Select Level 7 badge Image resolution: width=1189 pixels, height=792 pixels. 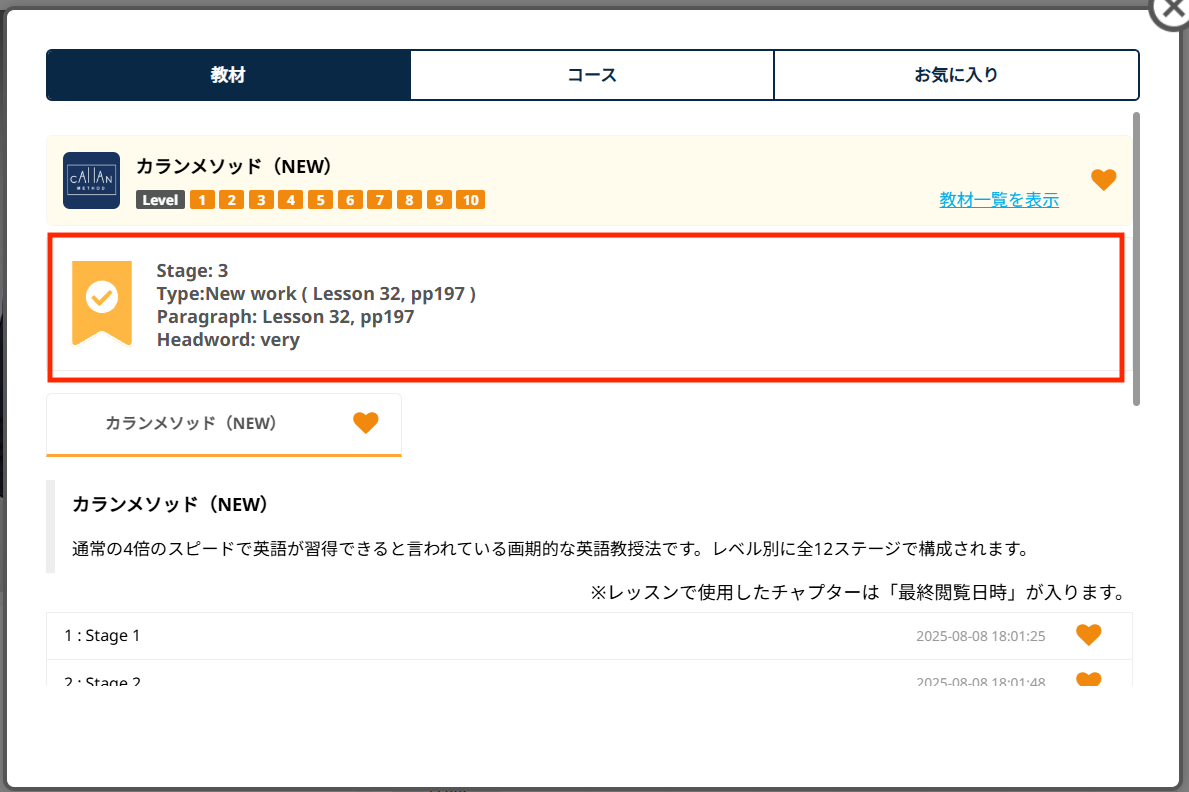pos(379,200)
